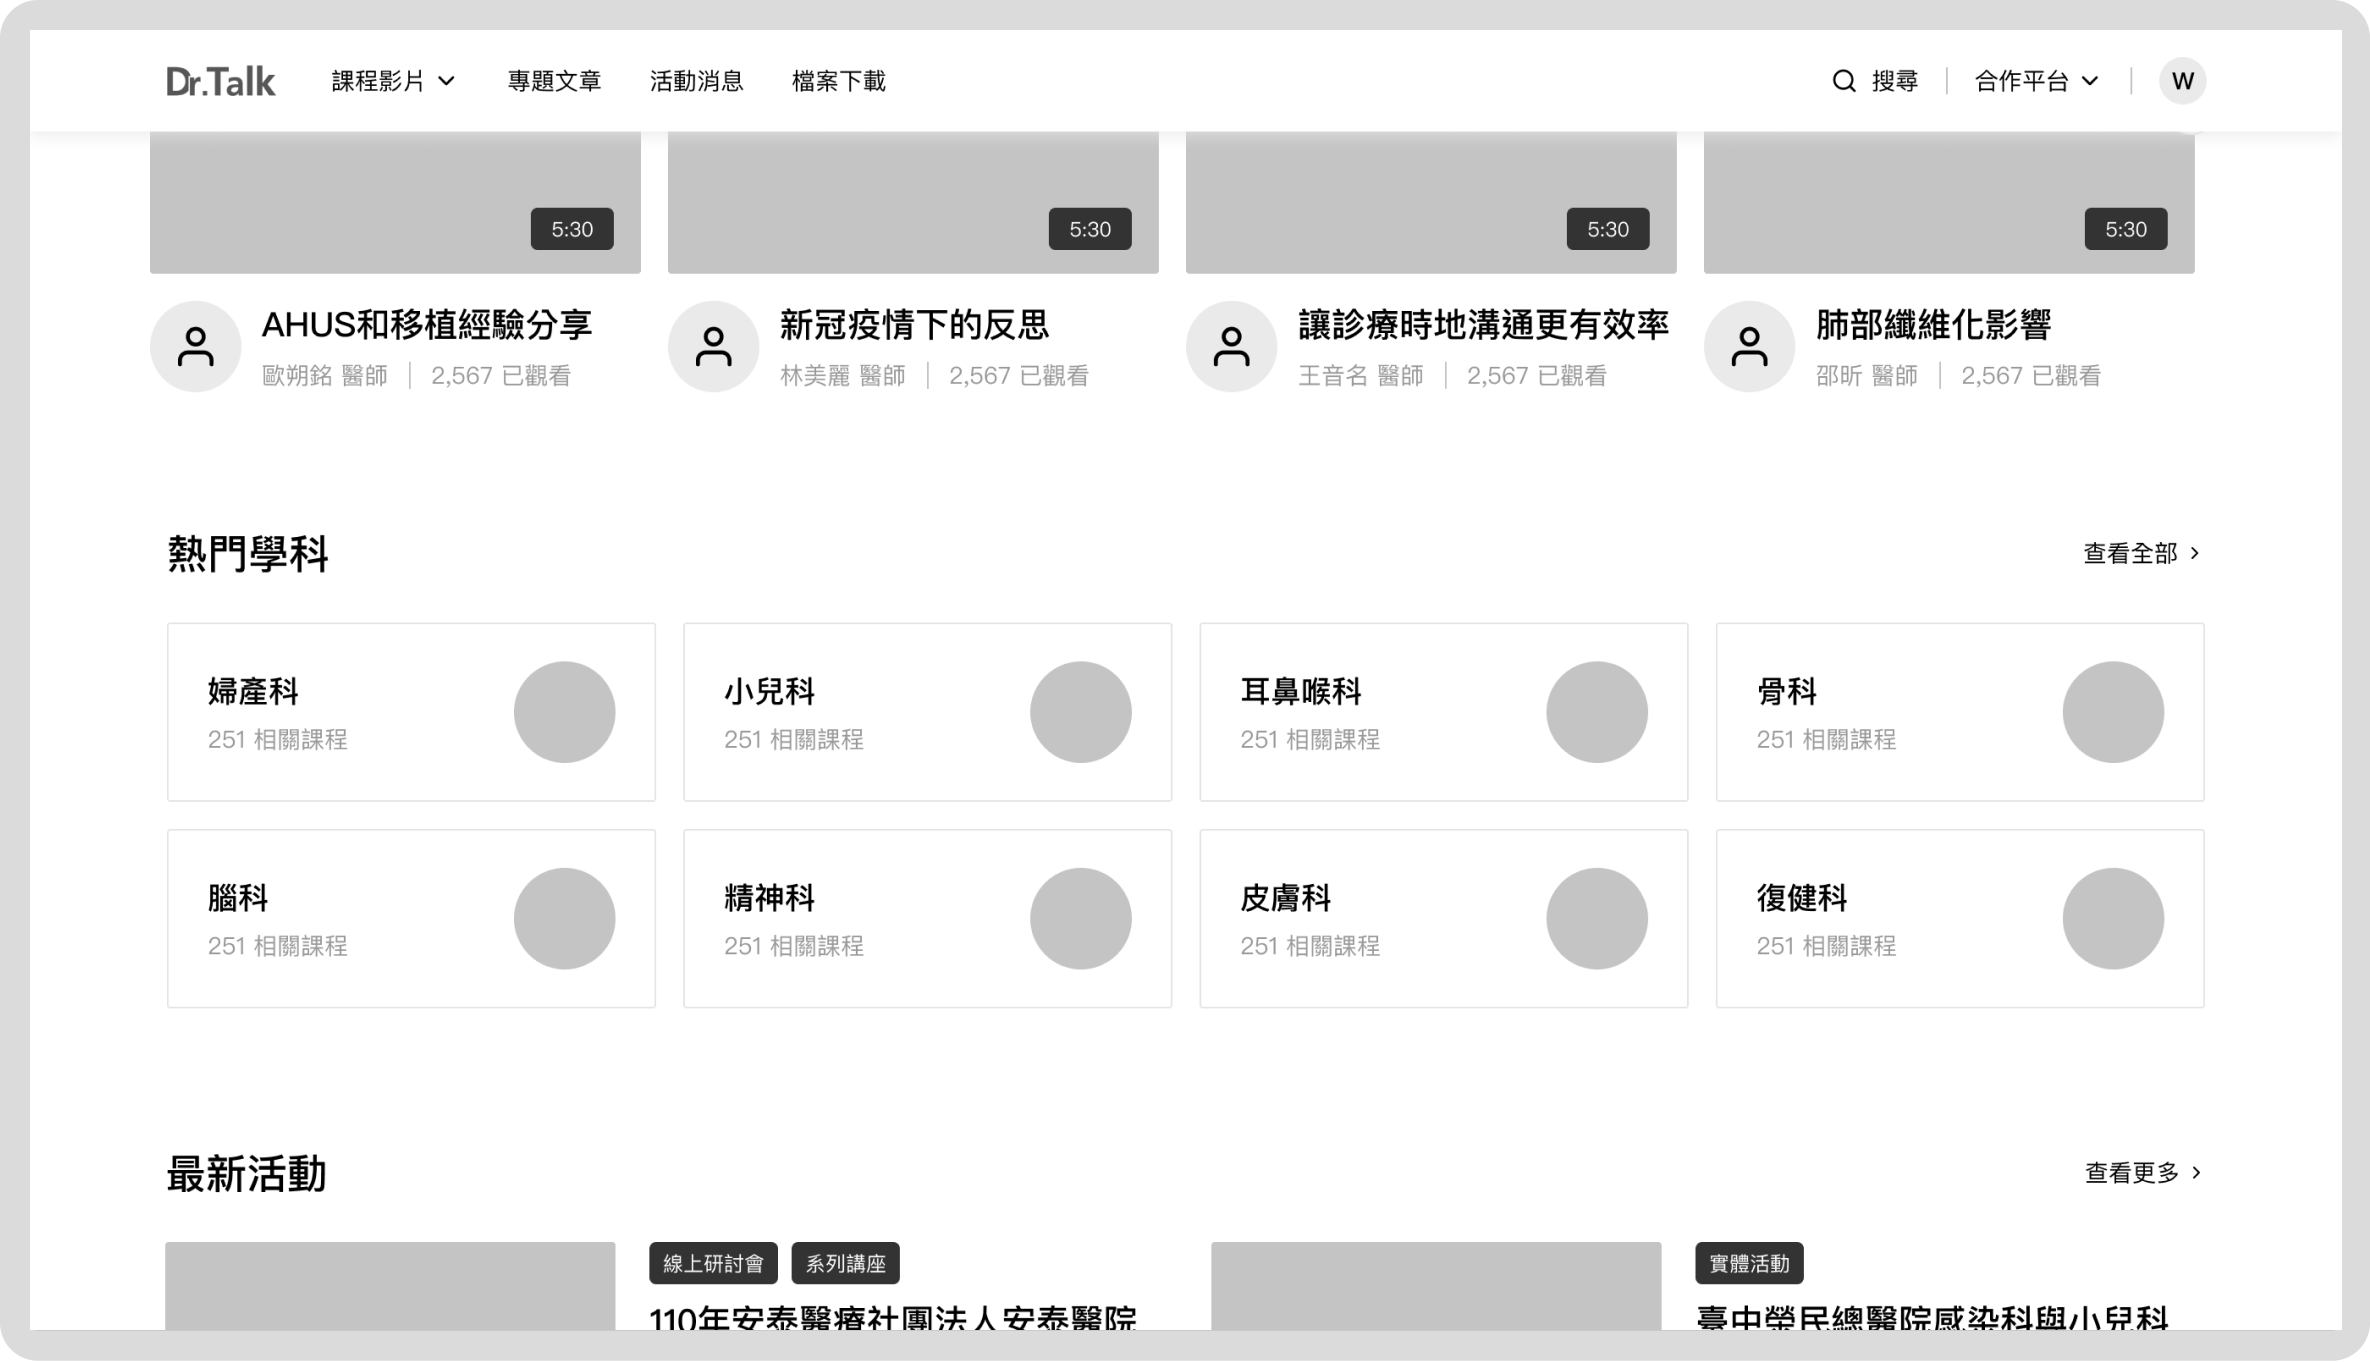This screenshot has width=2370, height=1362.
Task: Click 歐朔銘 doctor avatar icon
Action: 196,347
